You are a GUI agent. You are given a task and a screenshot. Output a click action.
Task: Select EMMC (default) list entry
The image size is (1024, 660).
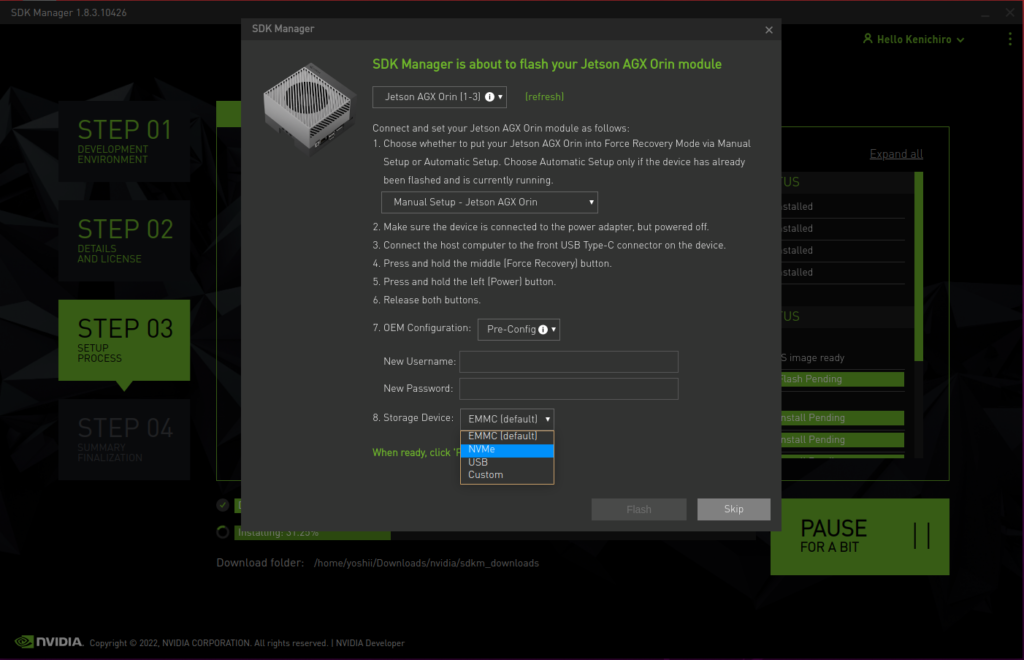pos(507,436)
